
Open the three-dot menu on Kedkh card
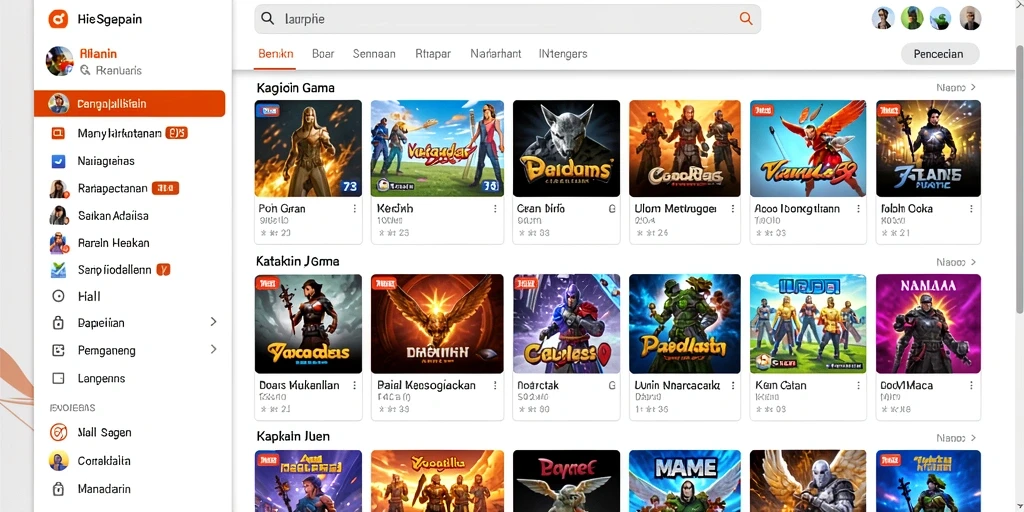pyautogui.click(x=495, y=209)
